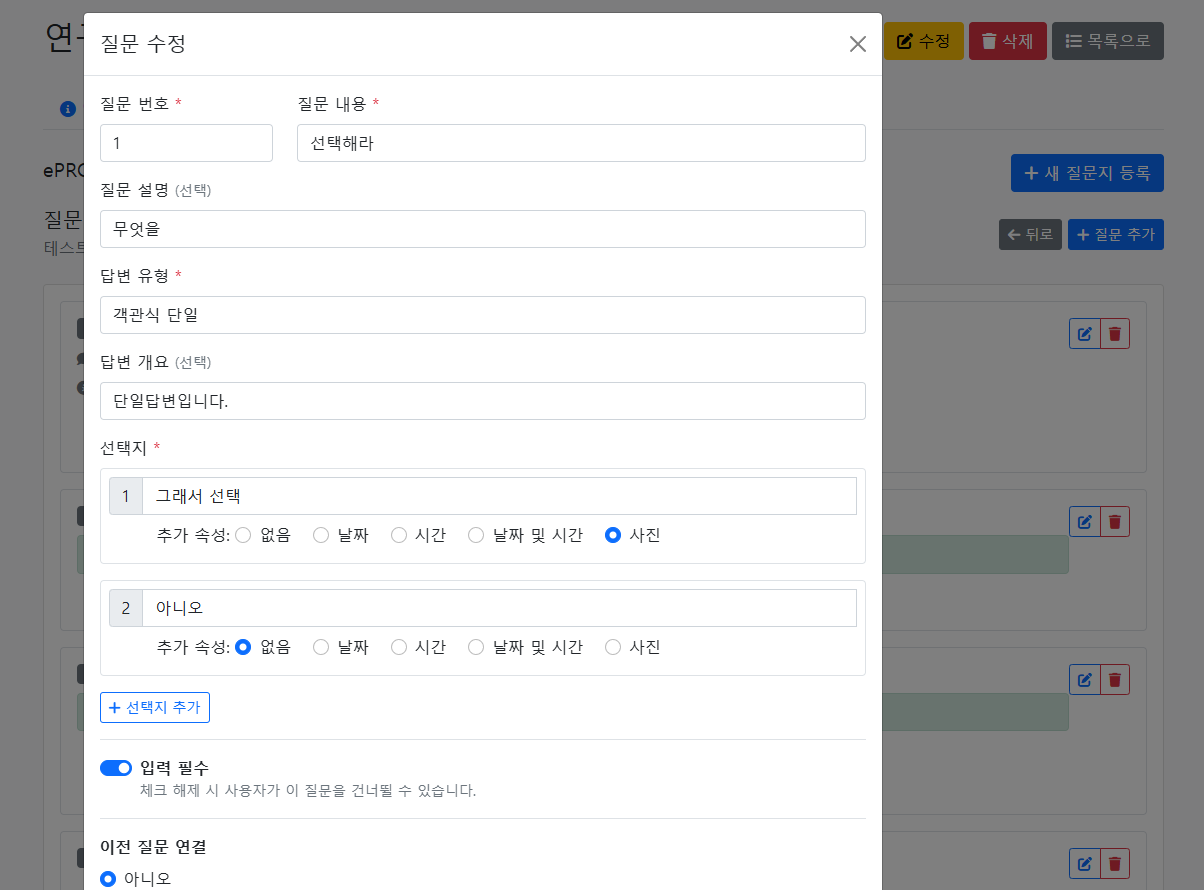Click the trash icon on the first question card
The height and width of the screenshot is (890, 1204).
pyautogui.click(x=1113, y=333)
